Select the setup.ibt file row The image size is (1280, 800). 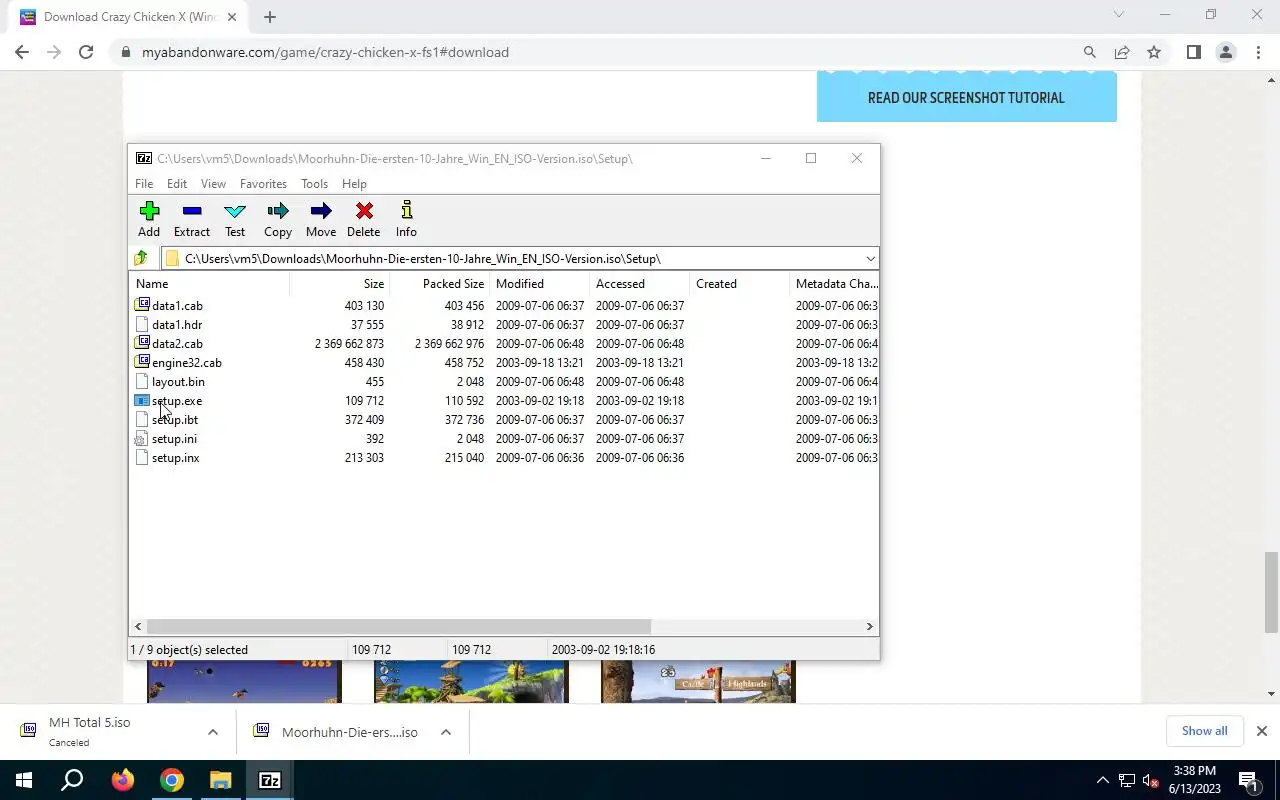pyautogui.click(x=504, y=419)
